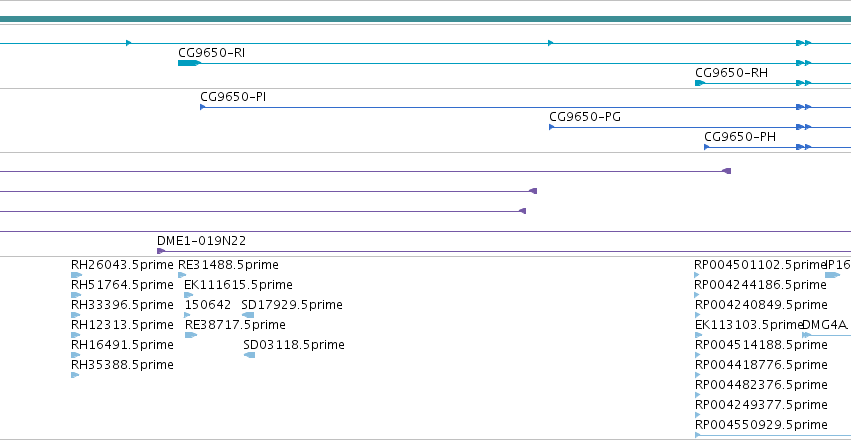Select the CG9650-RH first exon glyph
This screenshot has height=440, width=851.
click(x=700, y=83)
